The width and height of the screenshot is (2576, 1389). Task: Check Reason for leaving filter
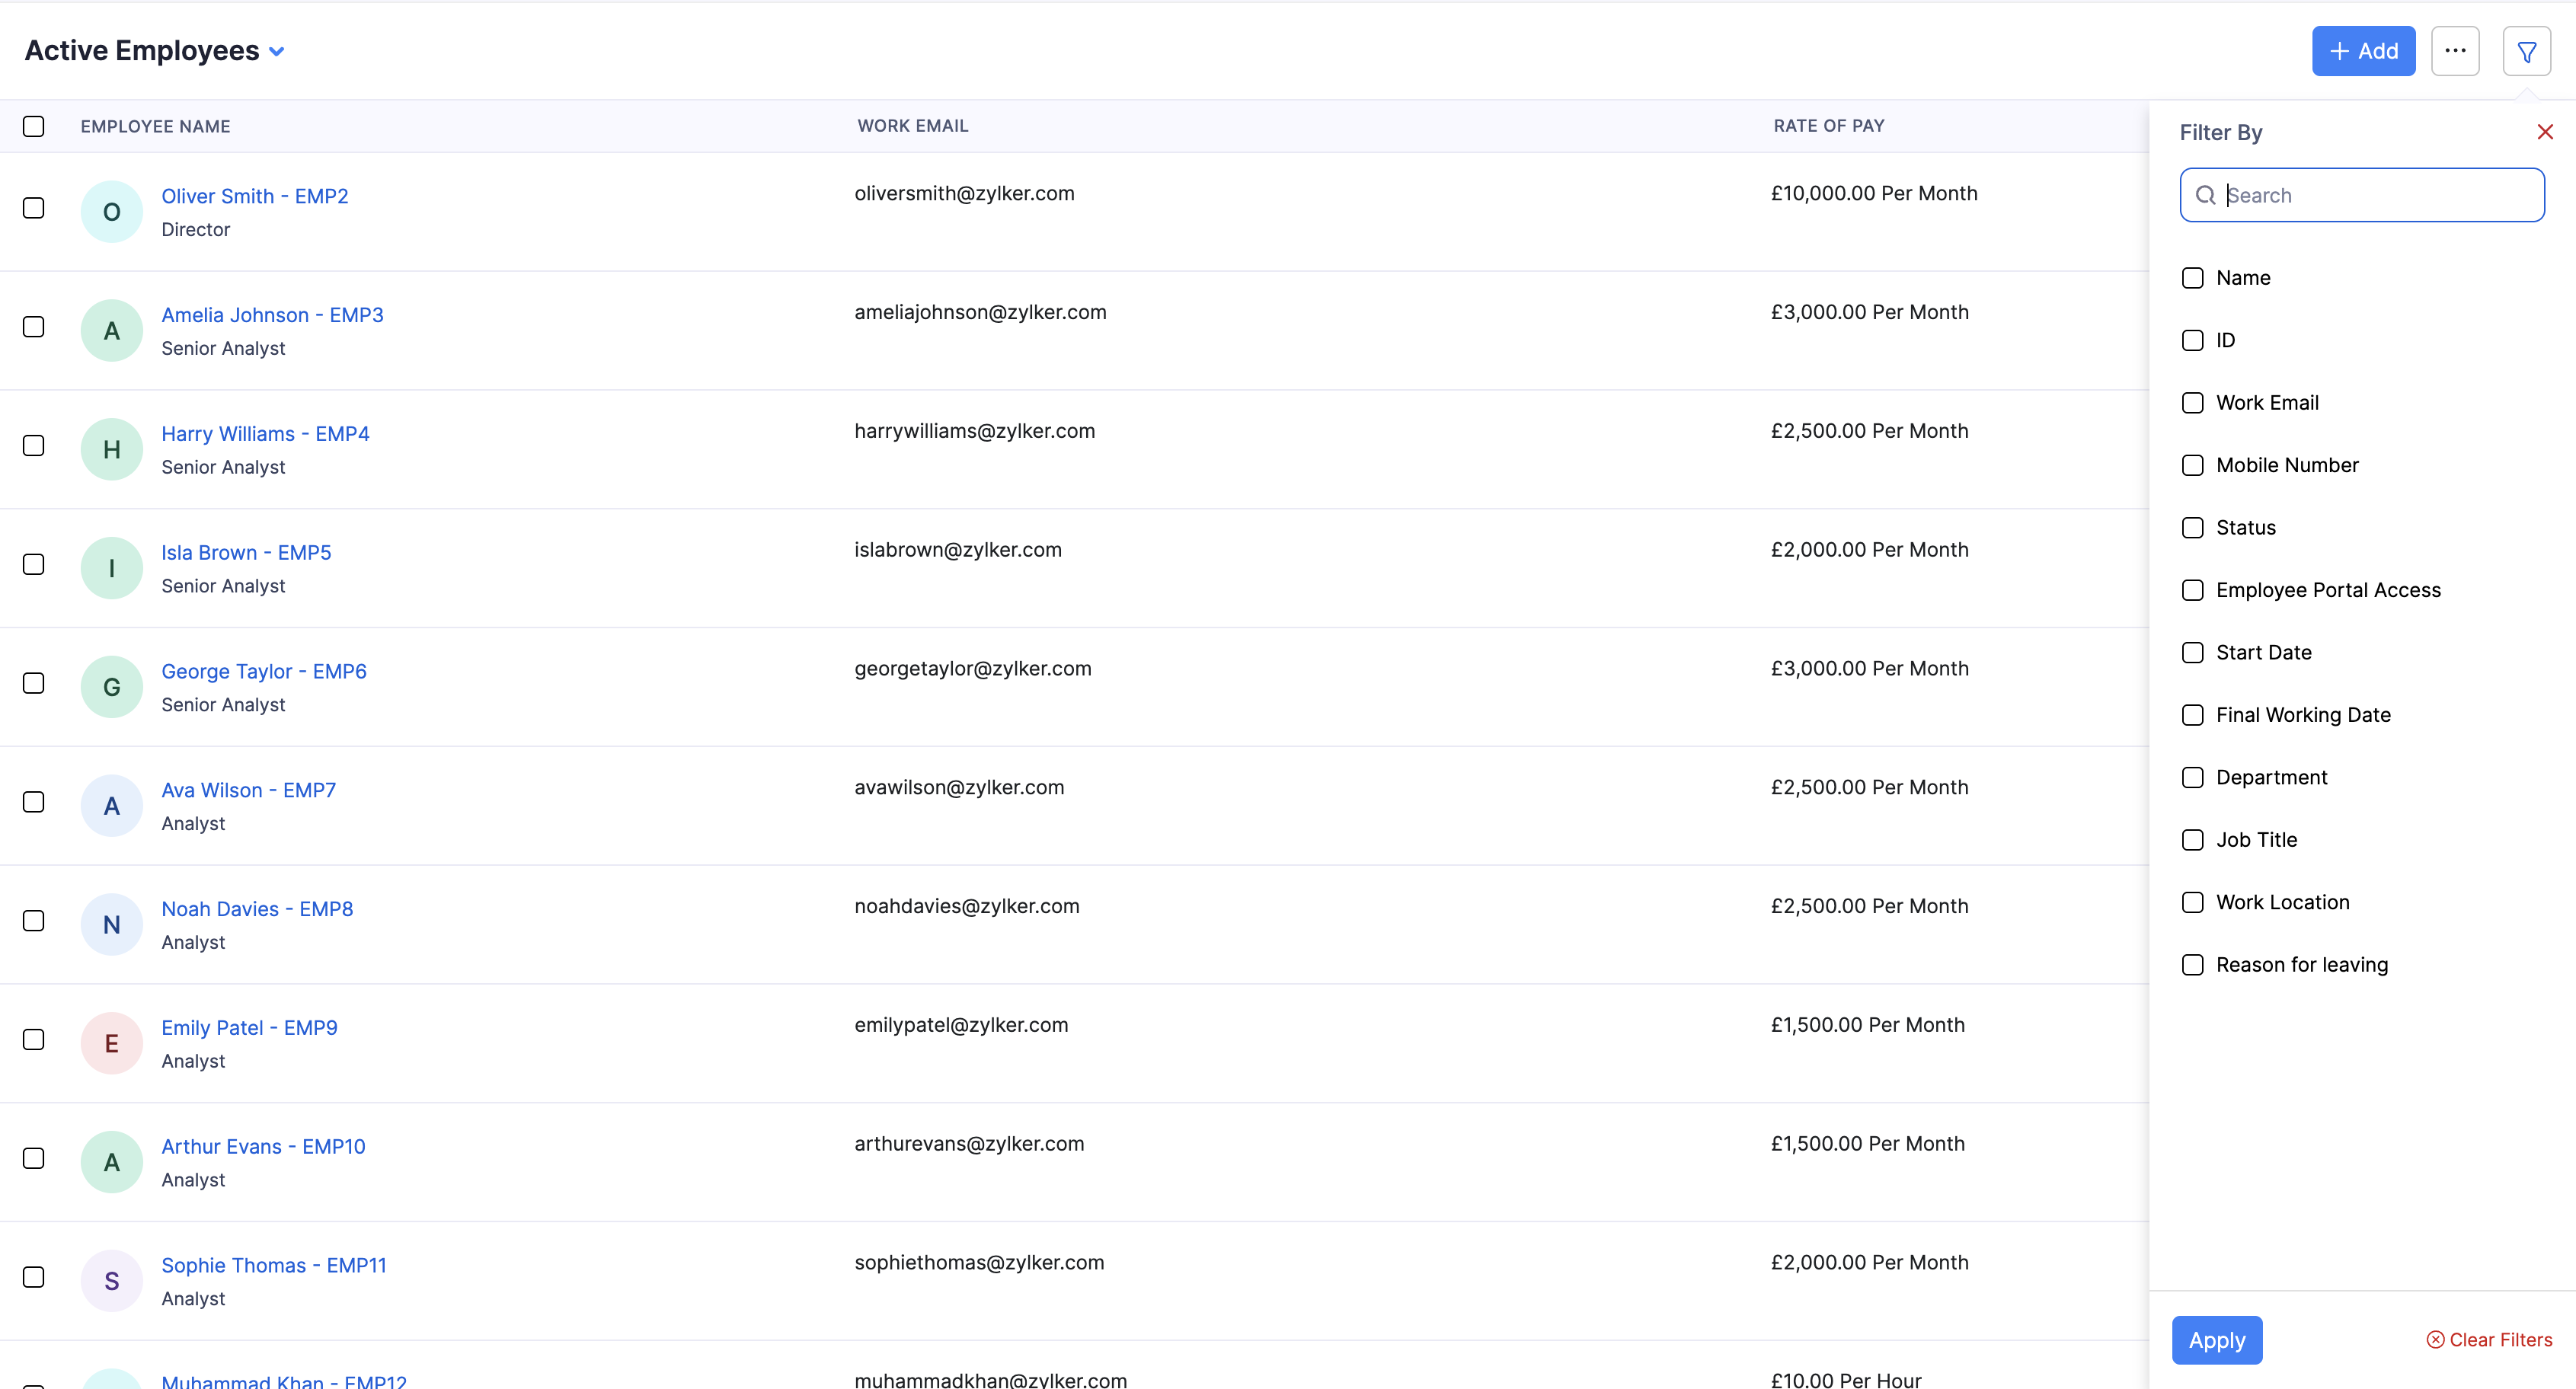coord(2192,965)
